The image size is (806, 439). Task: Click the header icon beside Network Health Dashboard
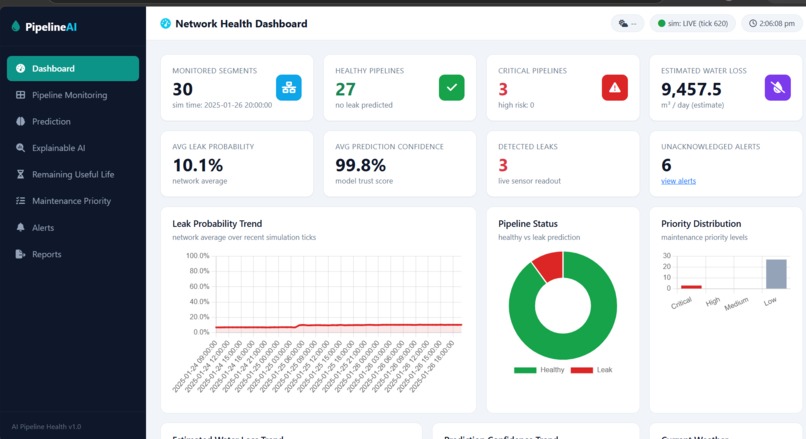pyautogui.click(x=166, y=24)
